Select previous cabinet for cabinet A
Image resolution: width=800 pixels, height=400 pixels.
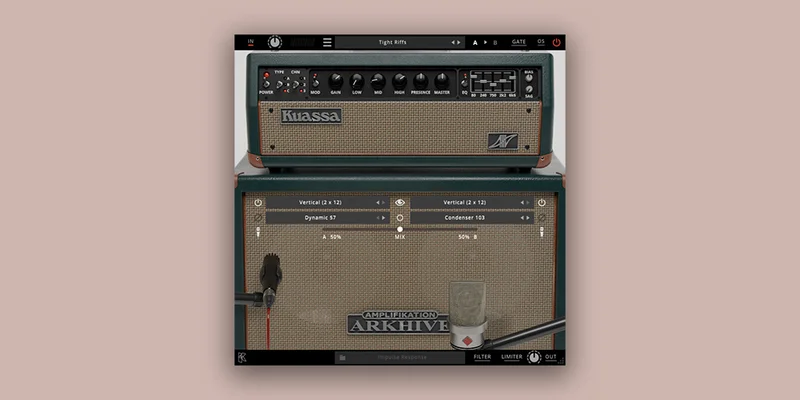tap(378, 203)
